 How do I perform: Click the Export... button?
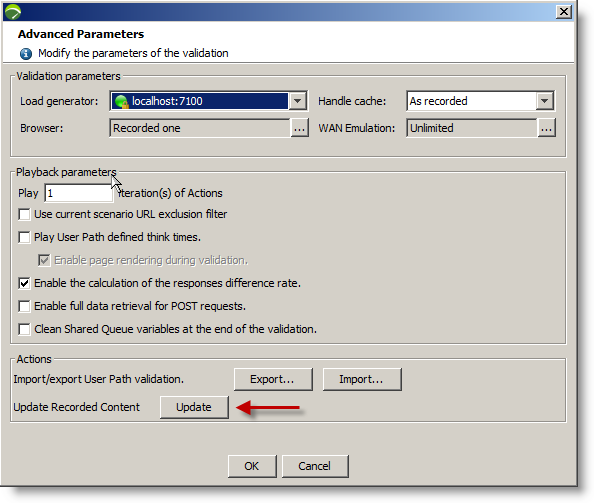(x=273, y=379)
